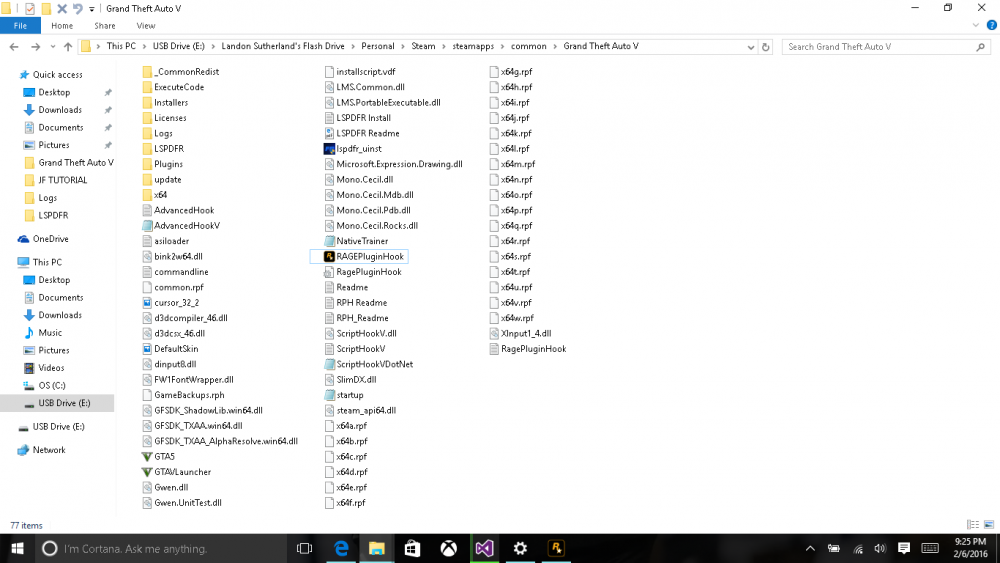Select the x64w.rpf file

(511, 318)
